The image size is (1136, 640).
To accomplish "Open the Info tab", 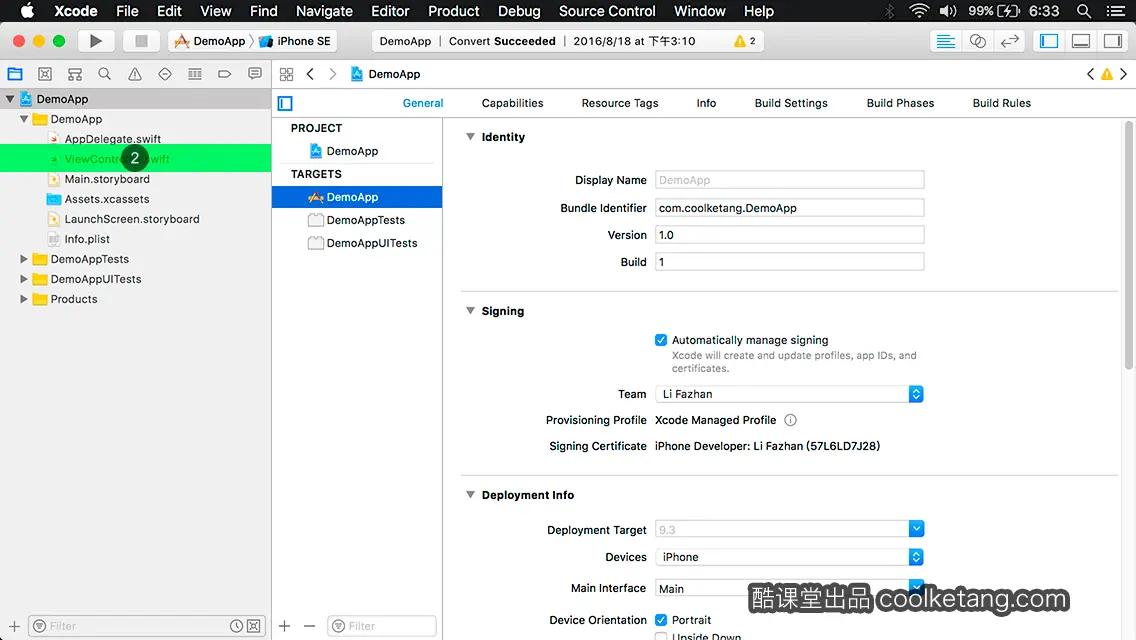I will 706,103.
